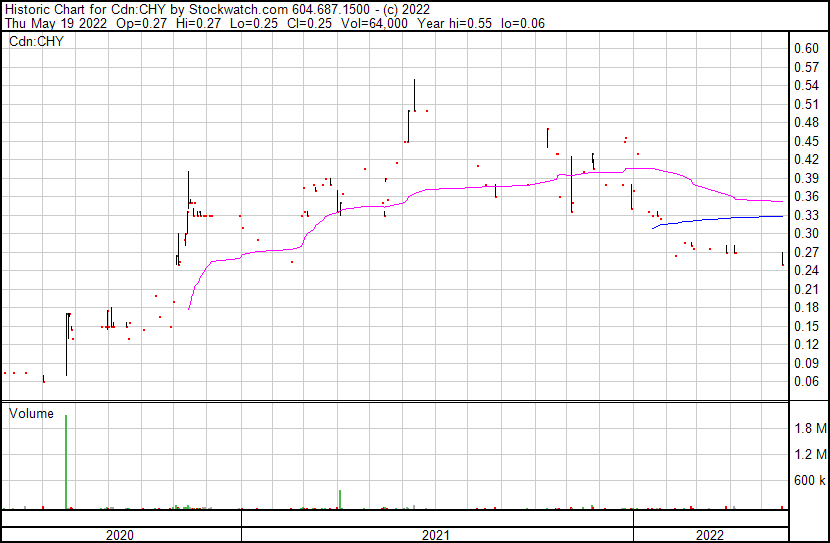Viewport: 830px width, 543px height.
Task: Click the 0.15 price axis label
Action: 806,326
